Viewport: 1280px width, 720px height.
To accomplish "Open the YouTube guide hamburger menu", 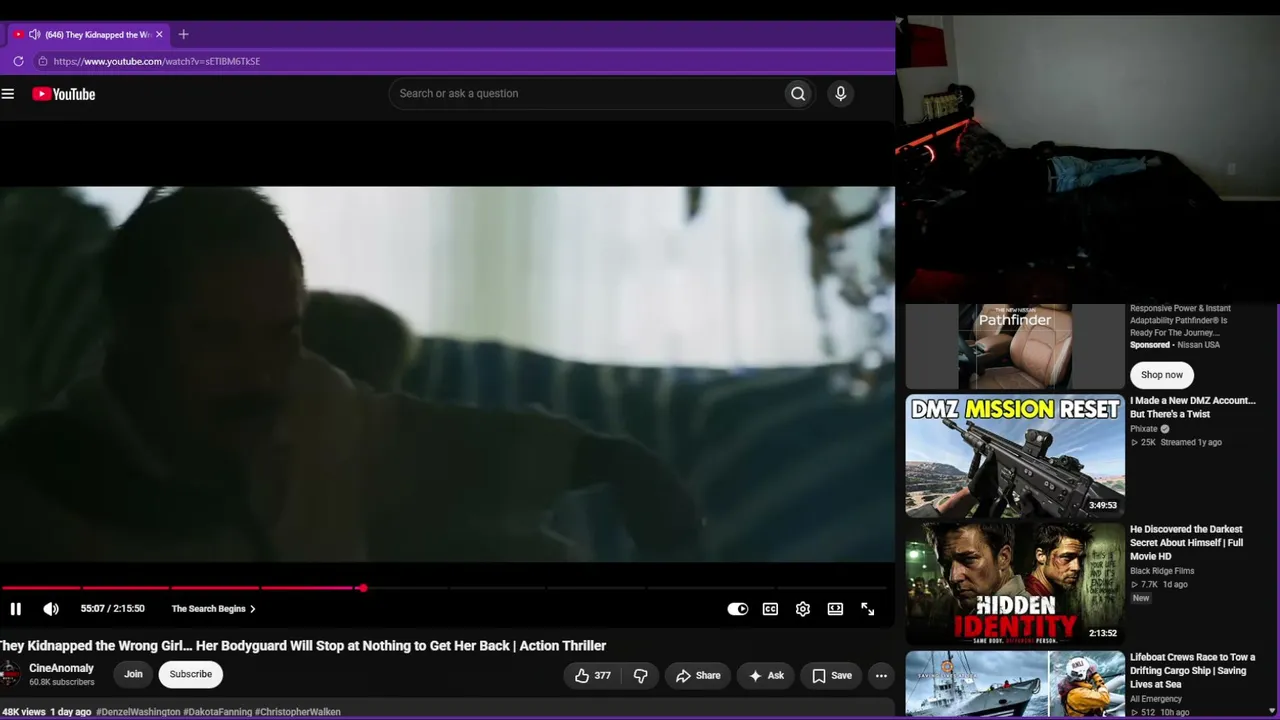I will (8, 94).
